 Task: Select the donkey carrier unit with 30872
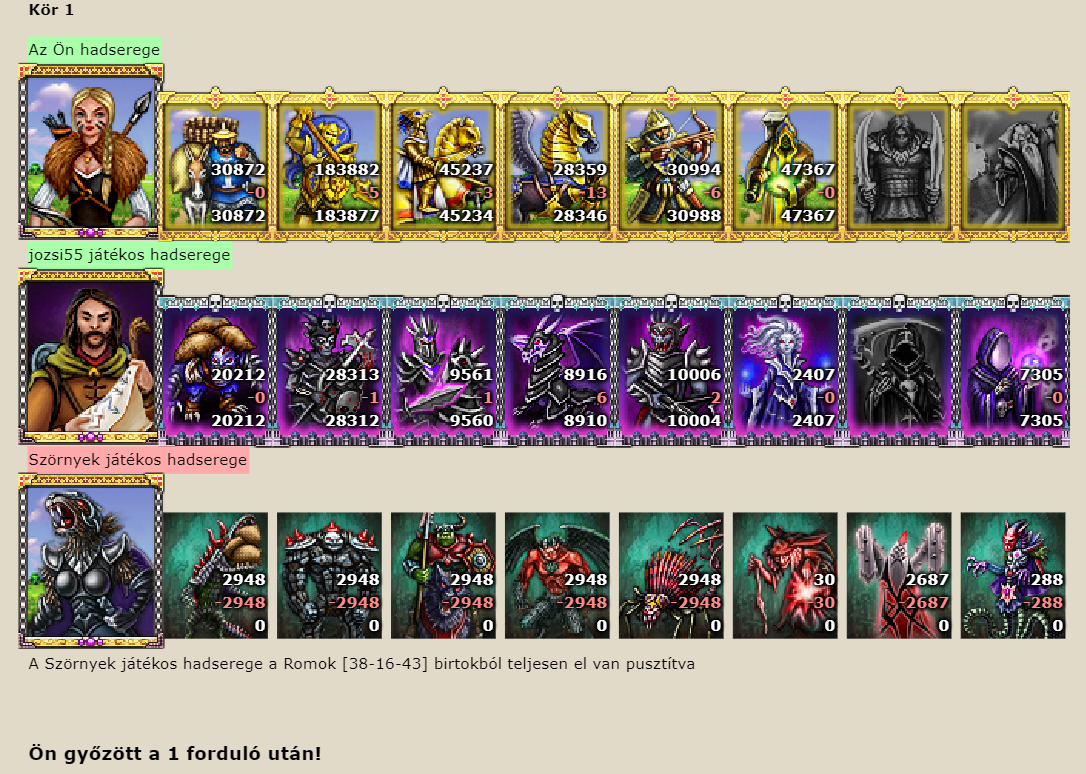[215, 166]
